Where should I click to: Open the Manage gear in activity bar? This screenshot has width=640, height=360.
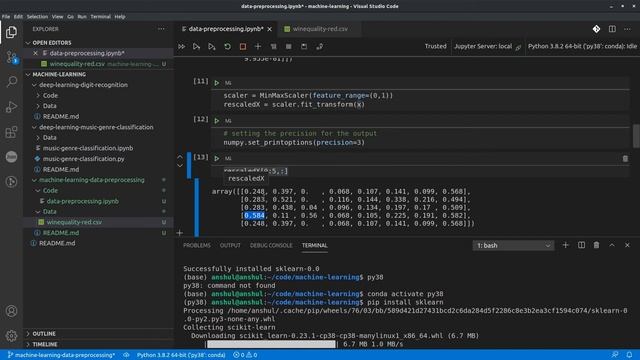[x=11, y=336]
